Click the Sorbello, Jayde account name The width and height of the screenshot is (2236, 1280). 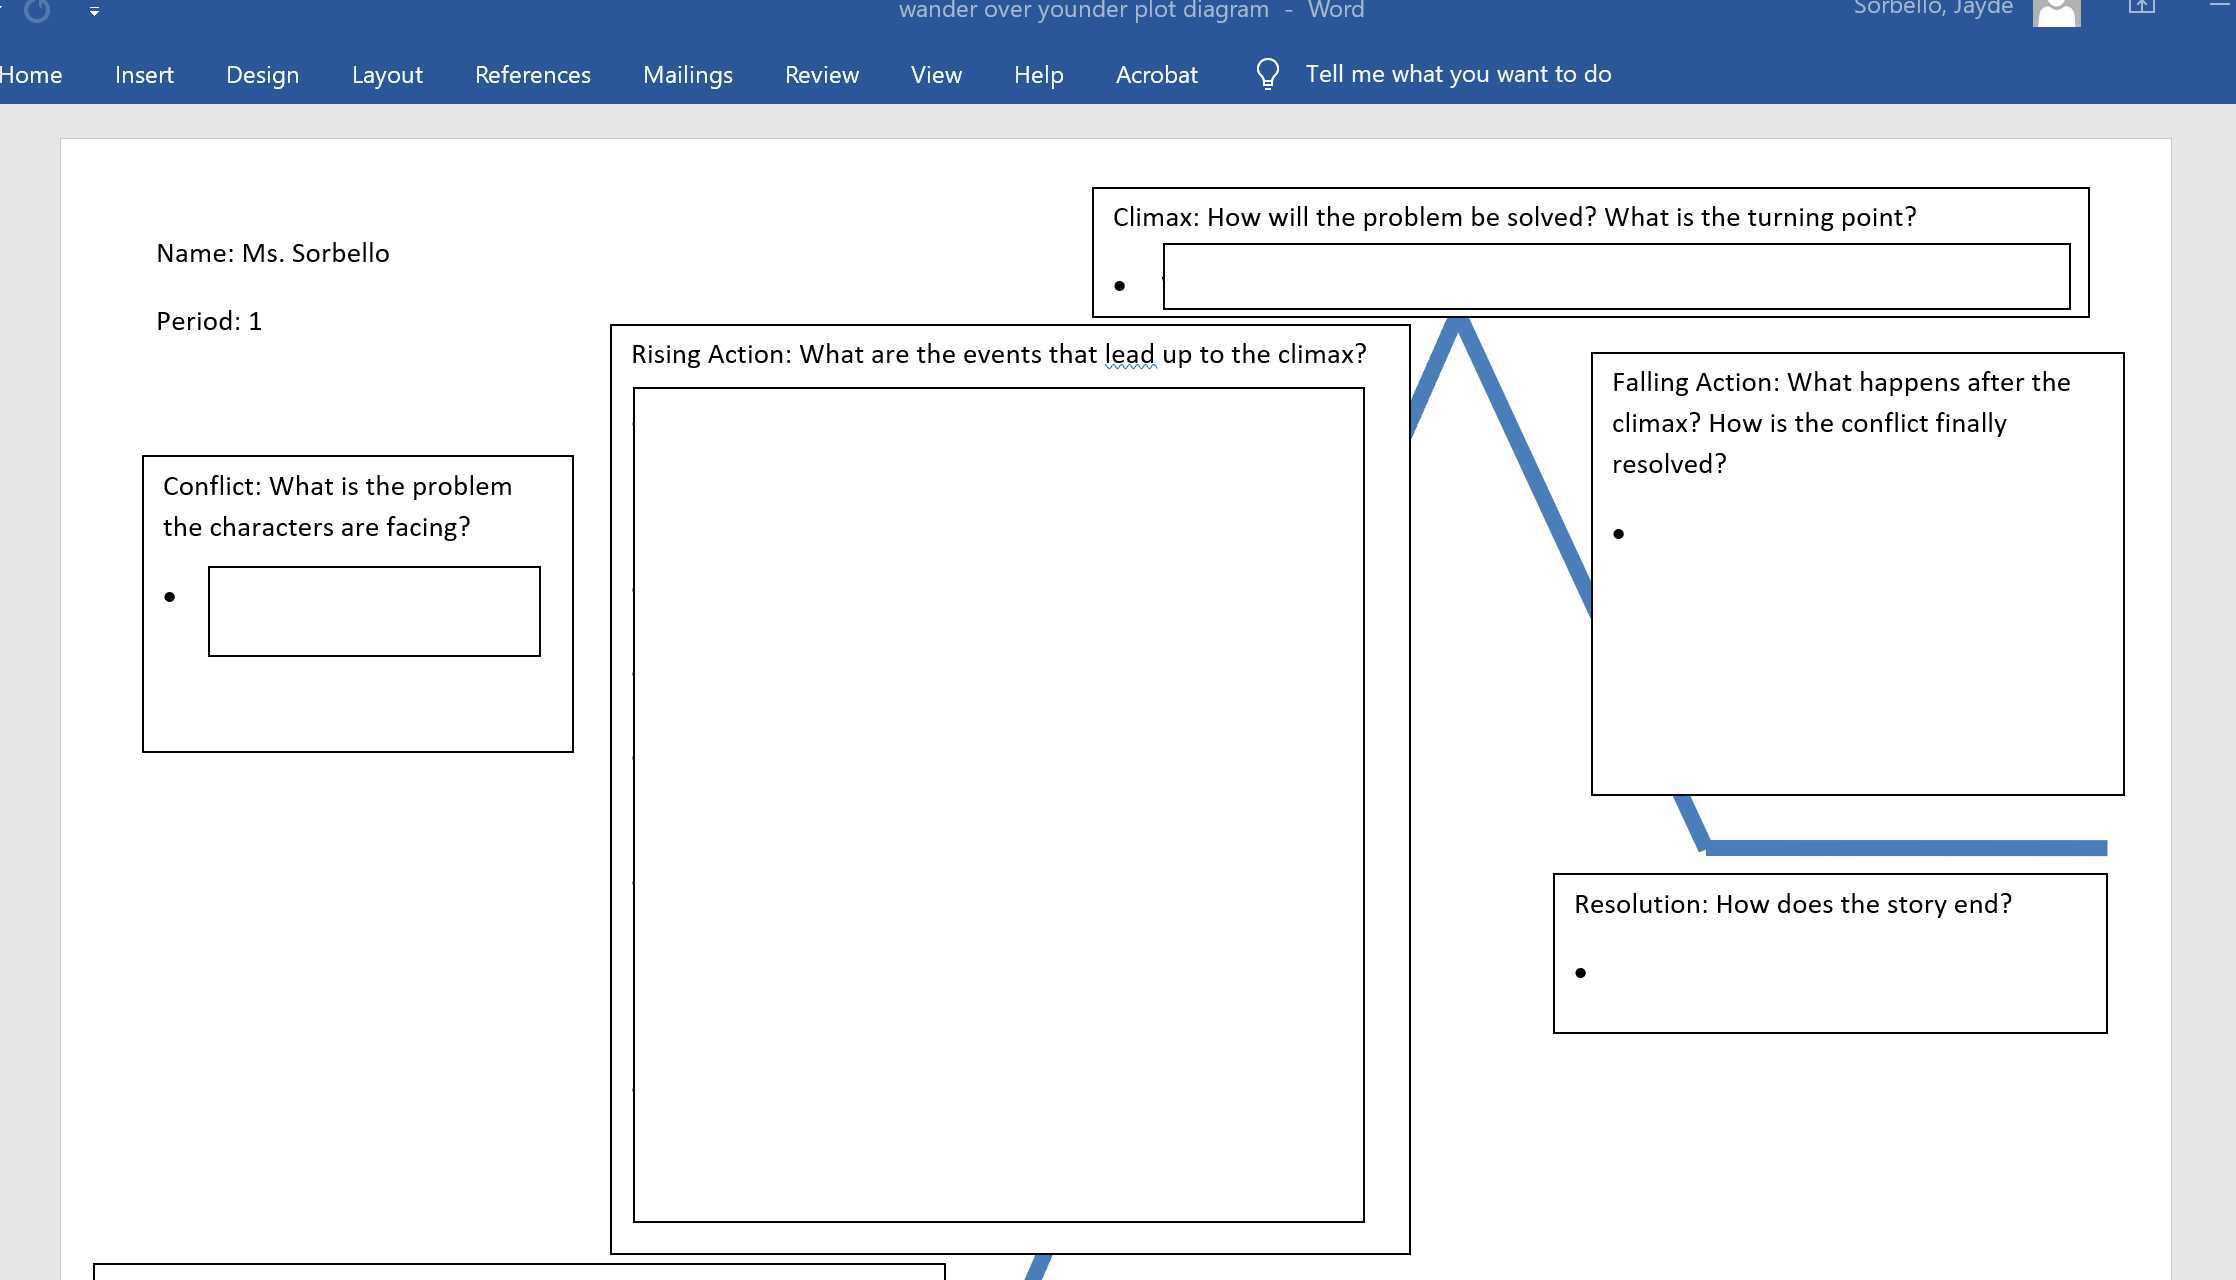coord(1932,9)
